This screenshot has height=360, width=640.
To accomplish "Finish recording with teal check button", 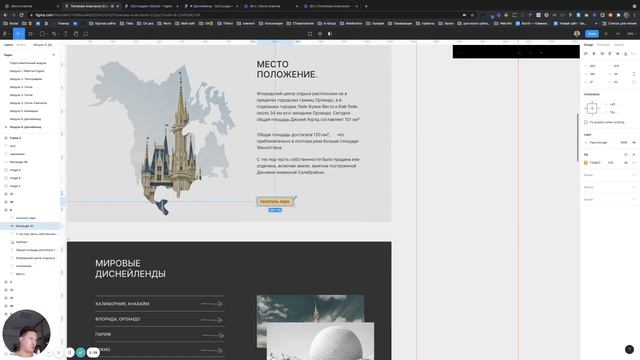I will tap(81, 352).
